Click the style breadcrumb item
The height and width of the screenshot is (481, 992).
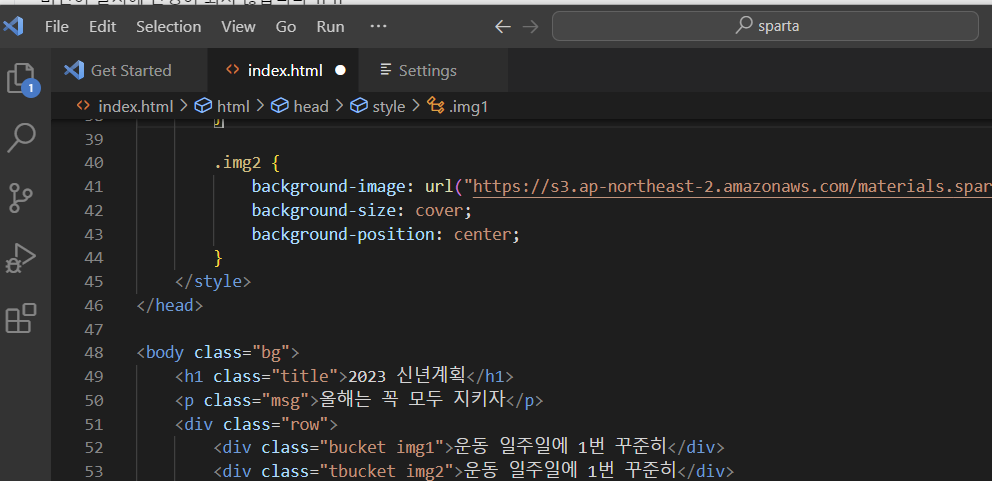[x=378, y=106]
